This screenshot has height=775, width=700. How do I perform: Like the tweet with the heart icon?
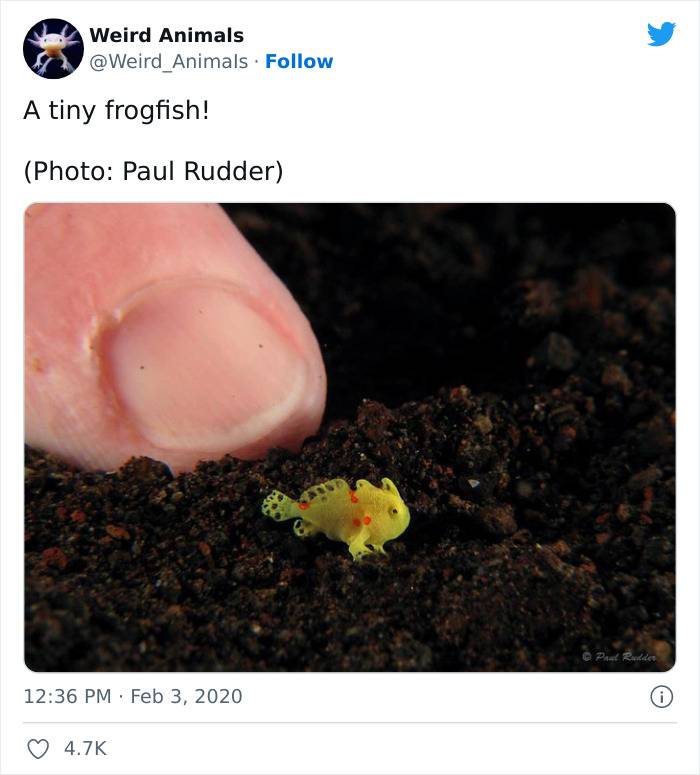pyautogui.click(x=38, y=748)
